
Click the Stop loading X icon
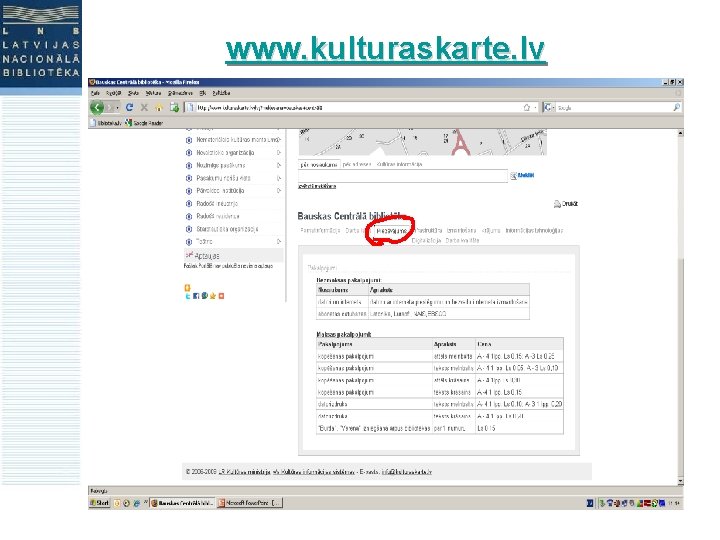point(144,107)
